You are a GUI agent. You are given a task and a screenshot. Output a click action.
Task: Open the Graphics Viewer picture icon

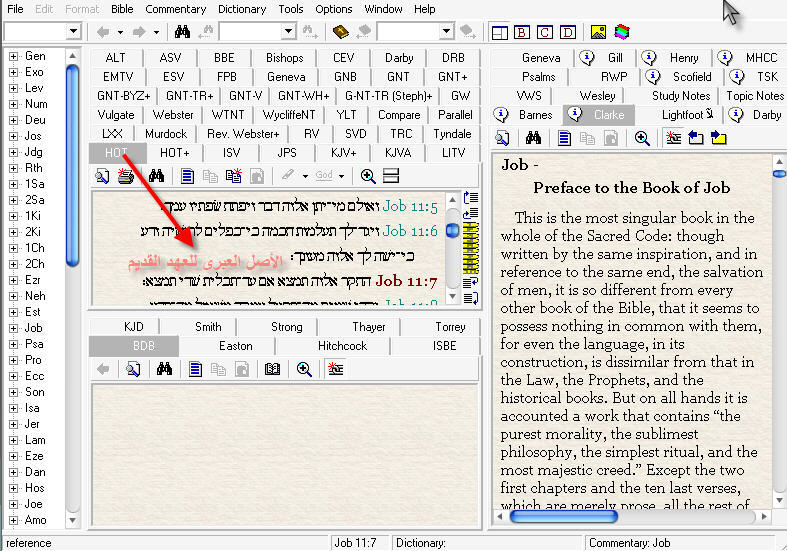[x=598, y=33]
